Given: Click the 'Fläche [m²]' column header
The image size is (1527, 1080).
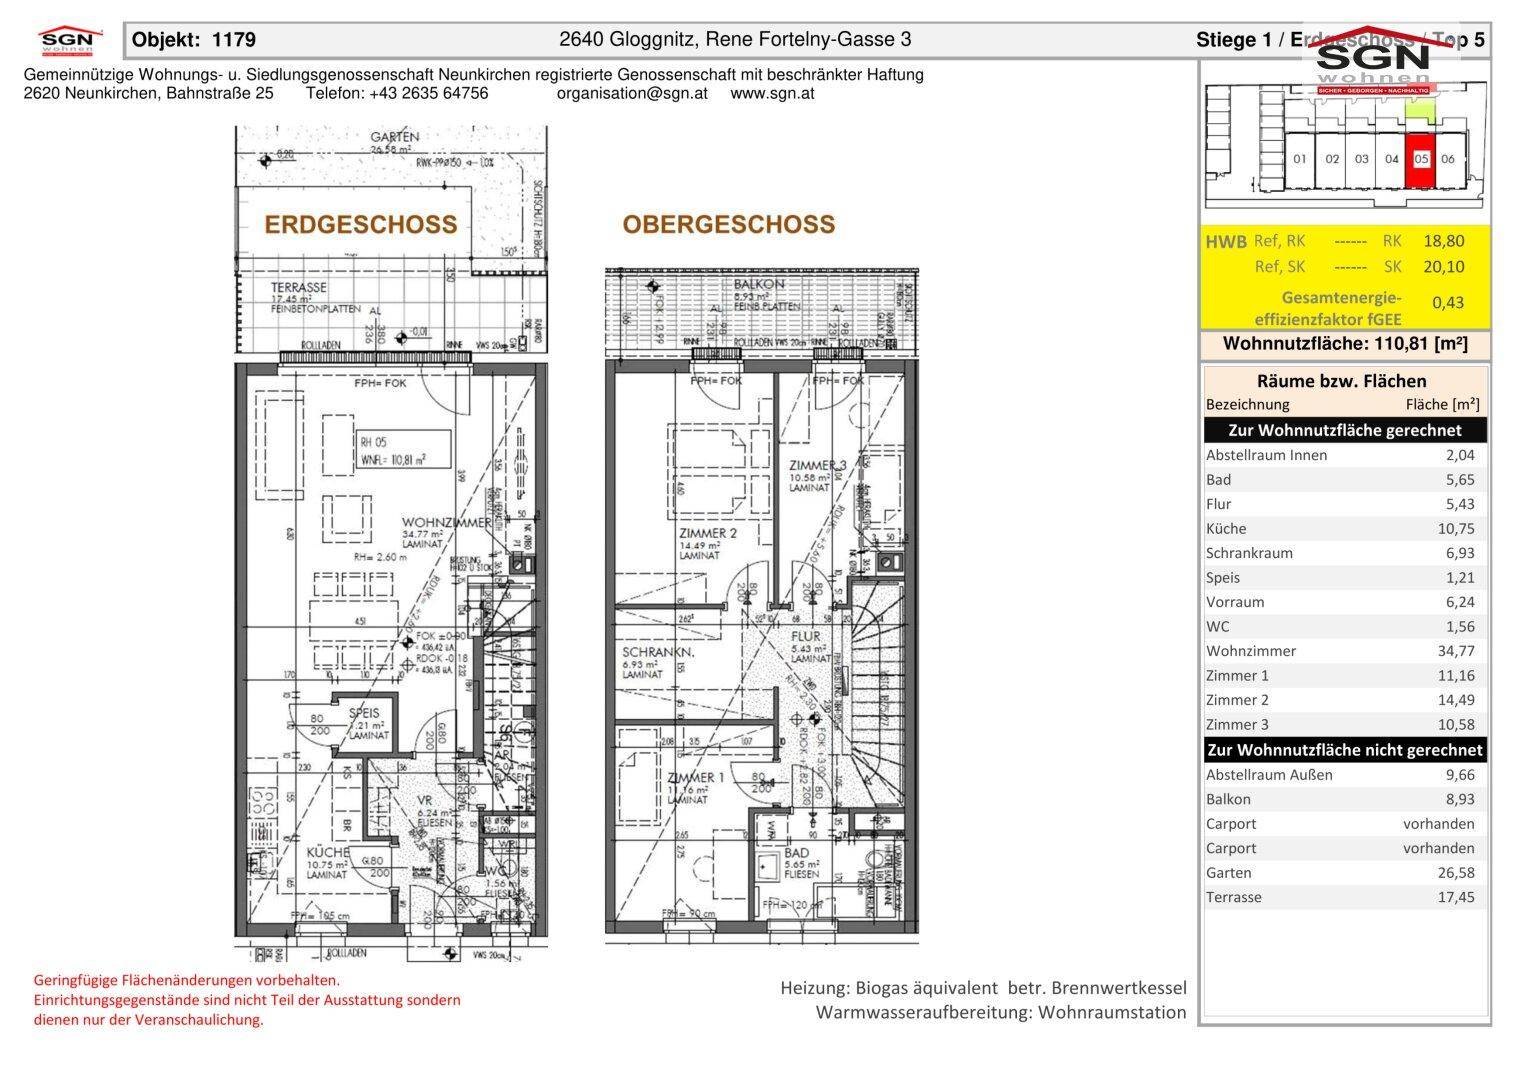Looking at the screenshot, I should 1442,405.
